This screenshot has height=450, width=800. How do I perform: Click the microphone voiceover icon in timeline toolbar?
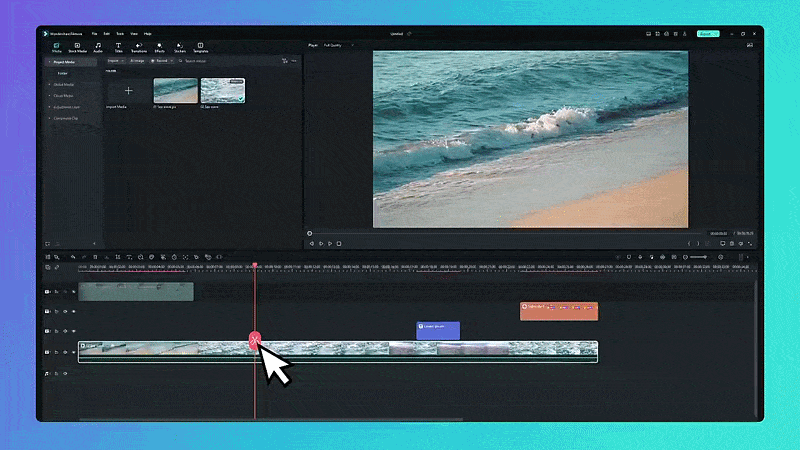coord(640,257)
